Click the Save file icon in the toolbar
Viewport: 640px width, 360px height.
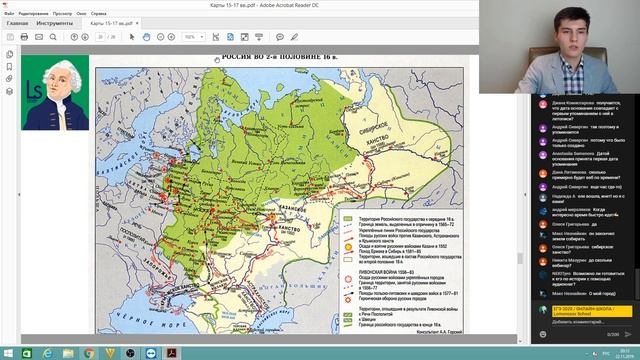(10, 37)
